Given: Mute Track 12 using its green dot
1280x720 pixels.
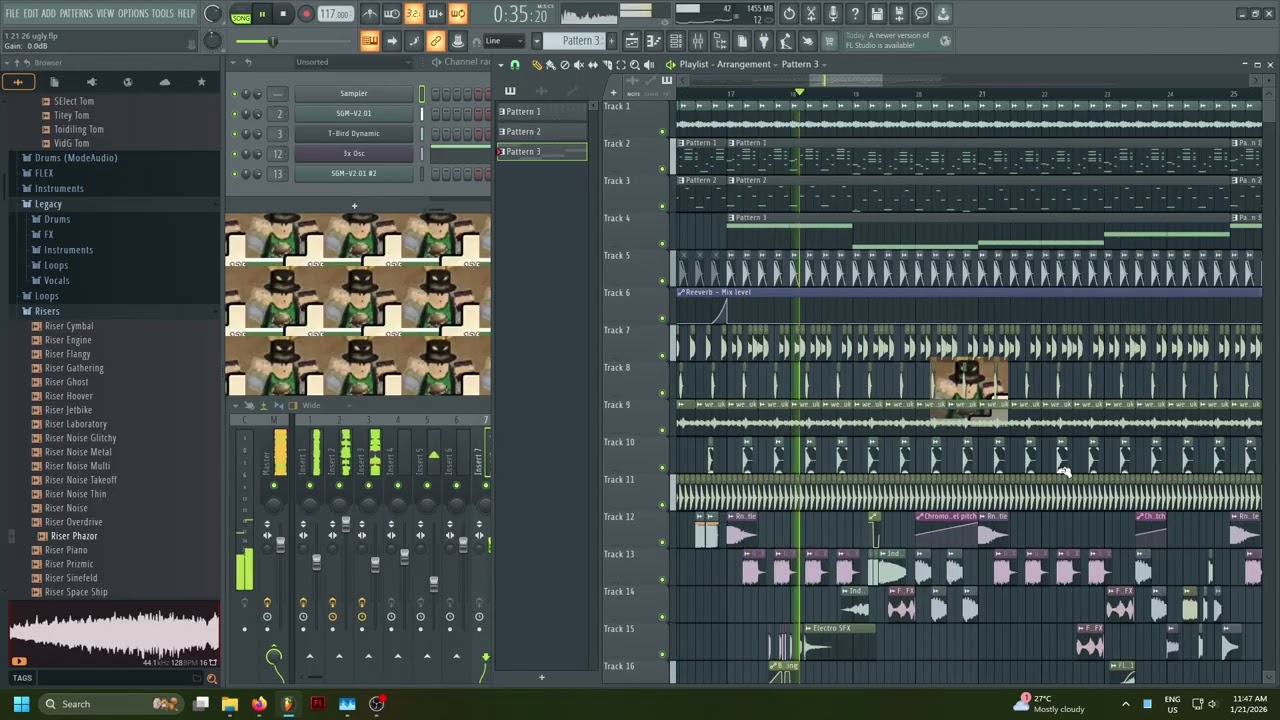Looking at the screenshot, I should tap(662, 542).
